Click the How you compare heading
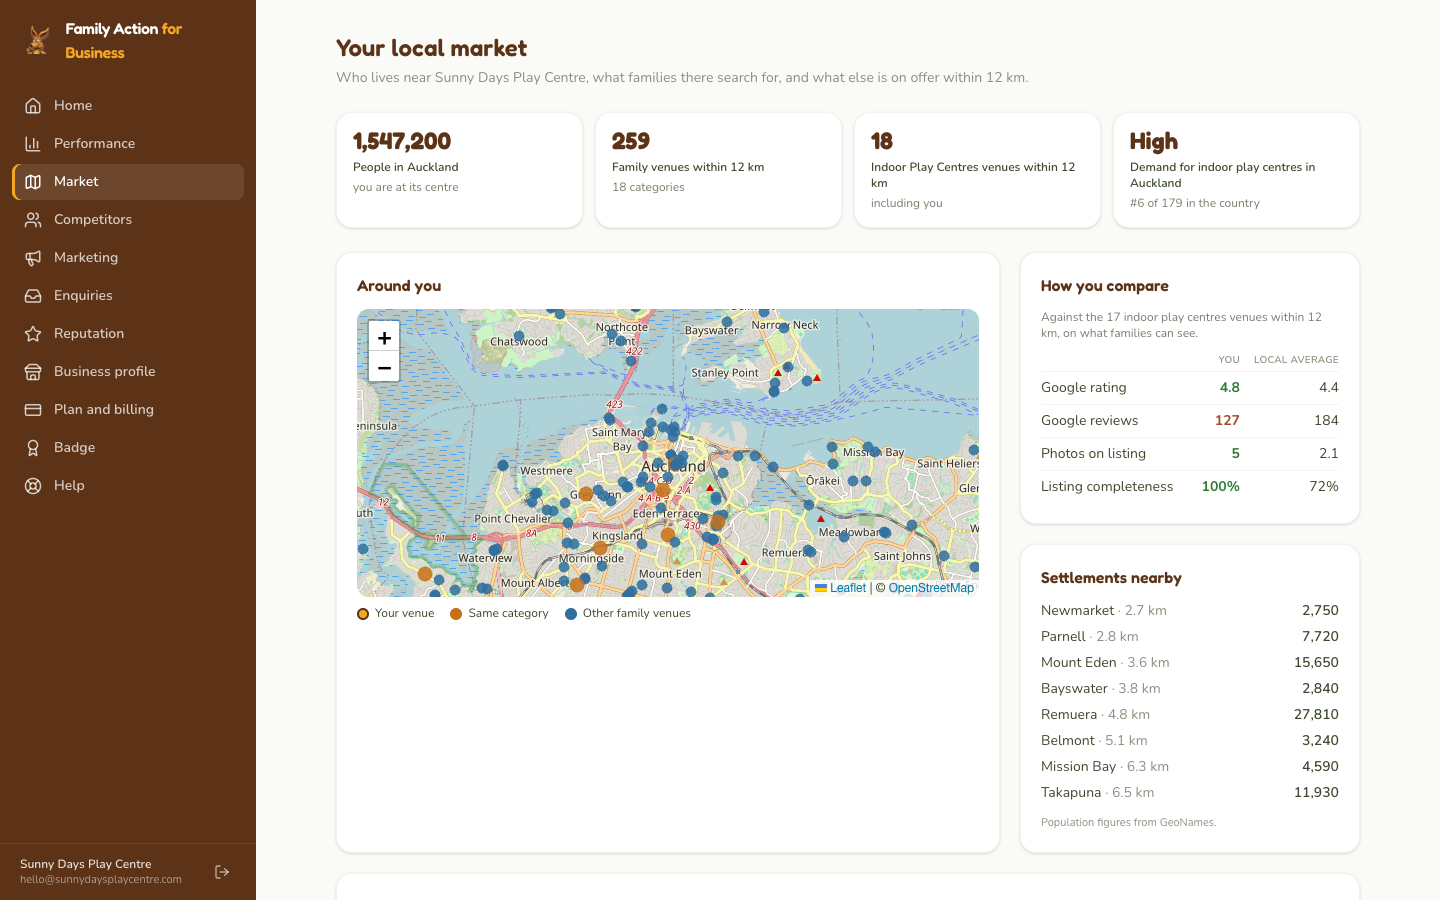Screen dimensions: 1440x900 point(1105,286)
